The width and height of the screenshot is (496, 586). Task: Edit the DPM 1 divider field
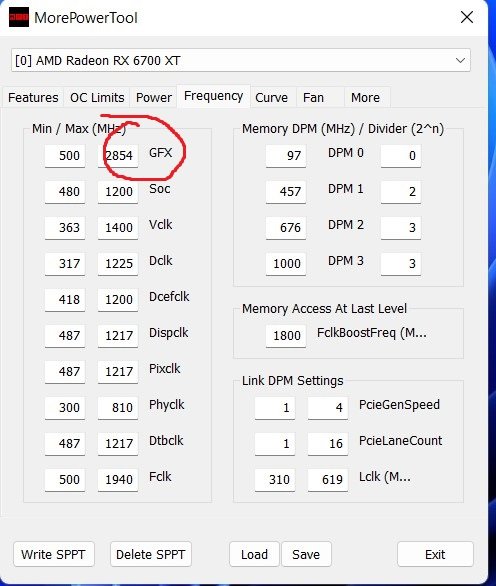[x=401, y=192]
